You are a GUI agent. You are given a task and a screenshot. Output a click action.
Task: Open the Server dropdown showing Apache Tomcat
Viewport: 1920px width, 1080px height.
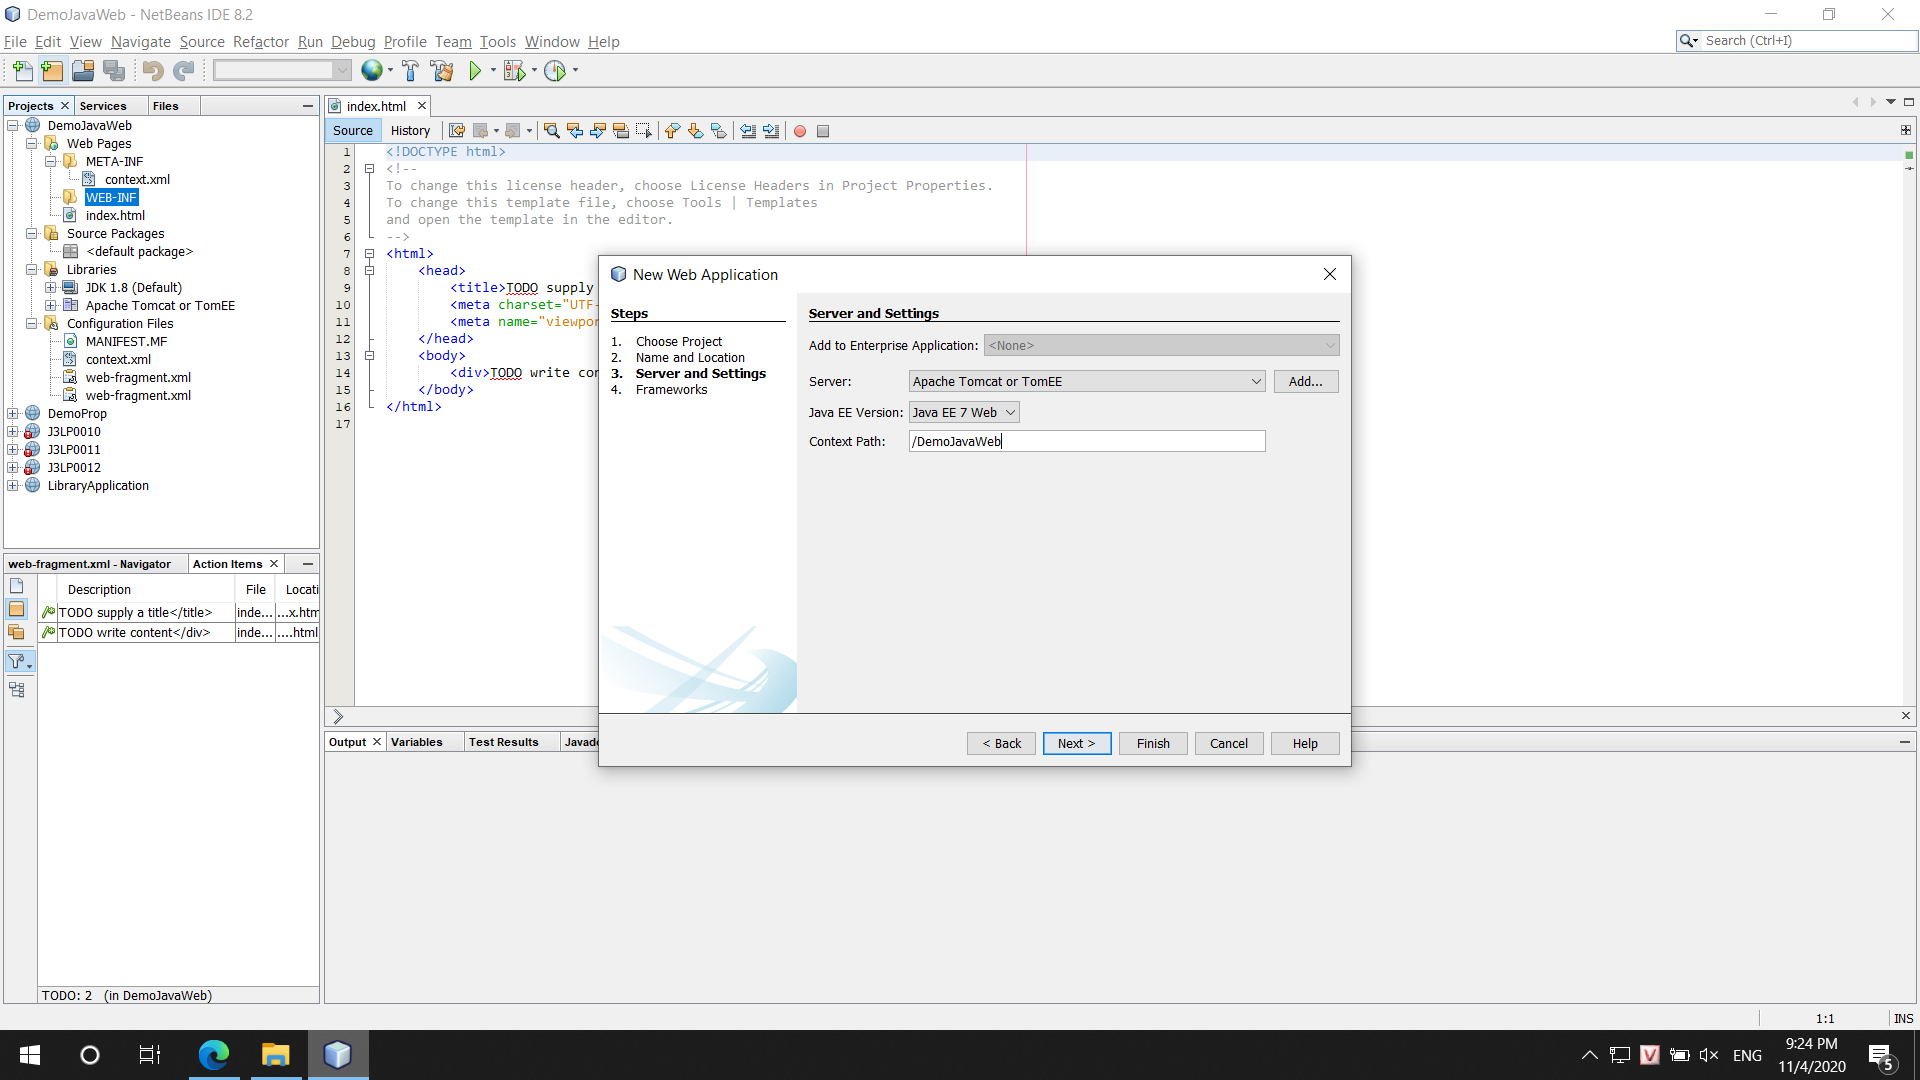[x=1086, y=382]
